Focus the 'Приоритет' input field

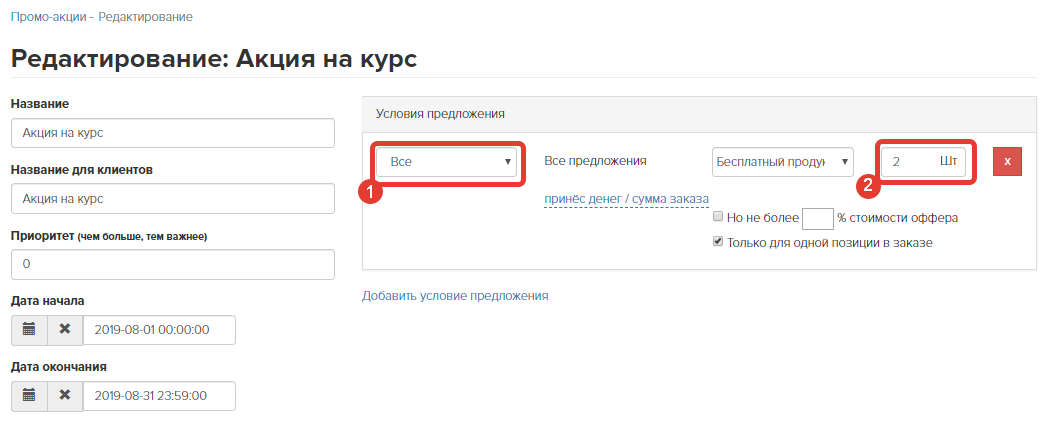pyautogui.click(x=173, y=264)
